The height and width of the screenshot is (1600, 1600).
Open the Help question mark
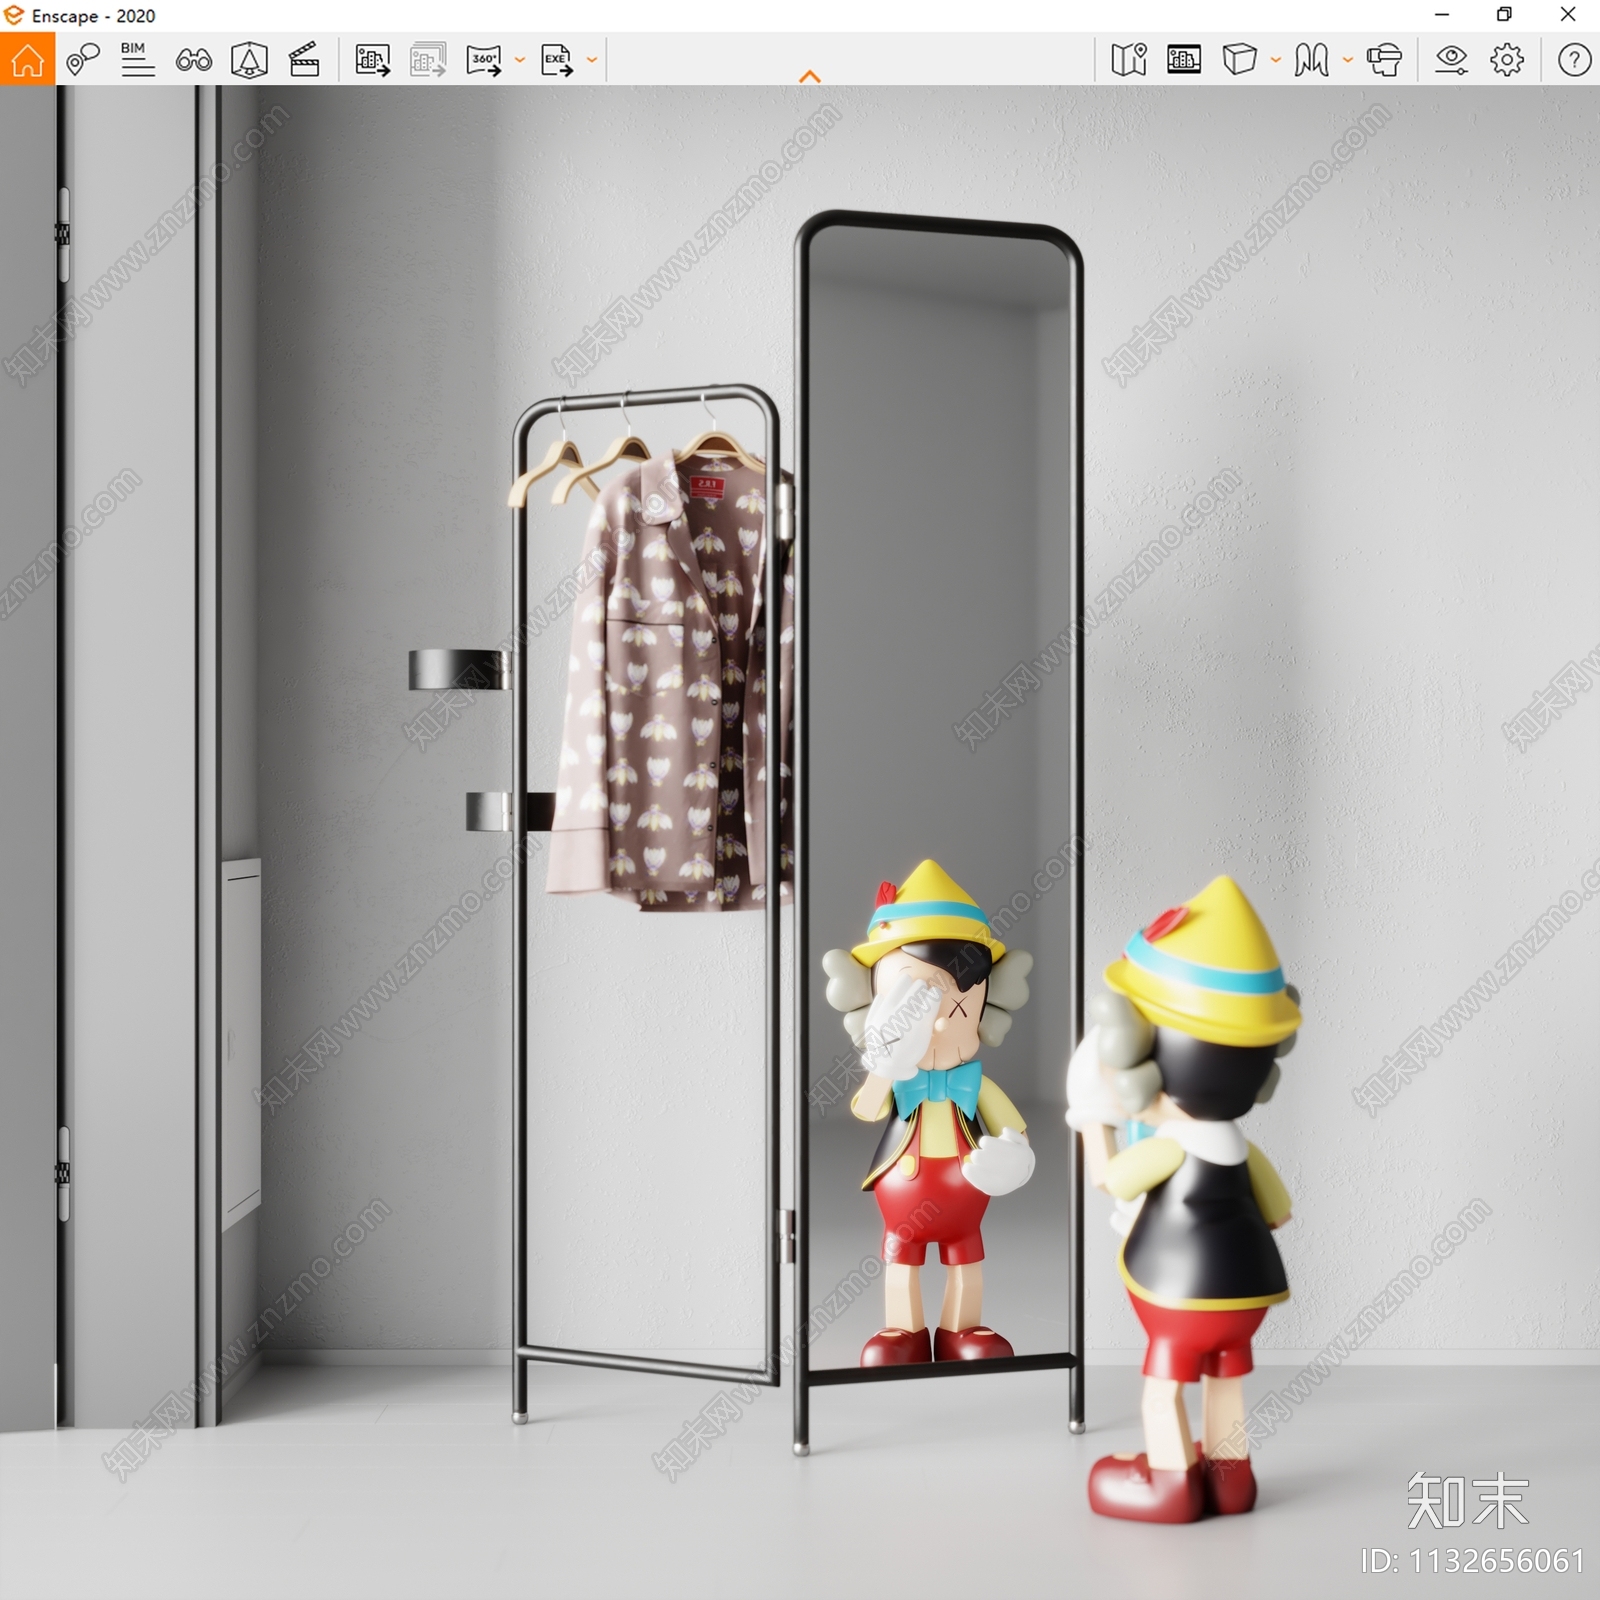pyautogui.click(x=1574, y=60)
